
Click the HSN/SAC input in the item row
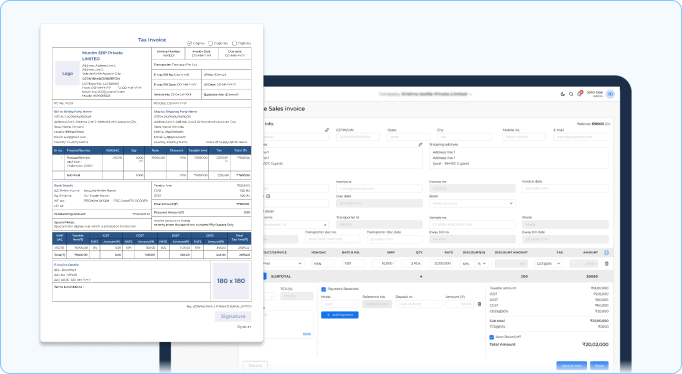click(323, 264)
